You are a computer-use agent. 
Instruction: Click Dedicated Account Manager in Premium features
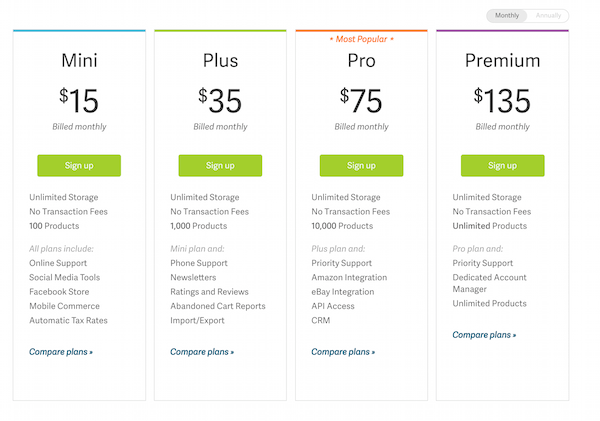489,284
